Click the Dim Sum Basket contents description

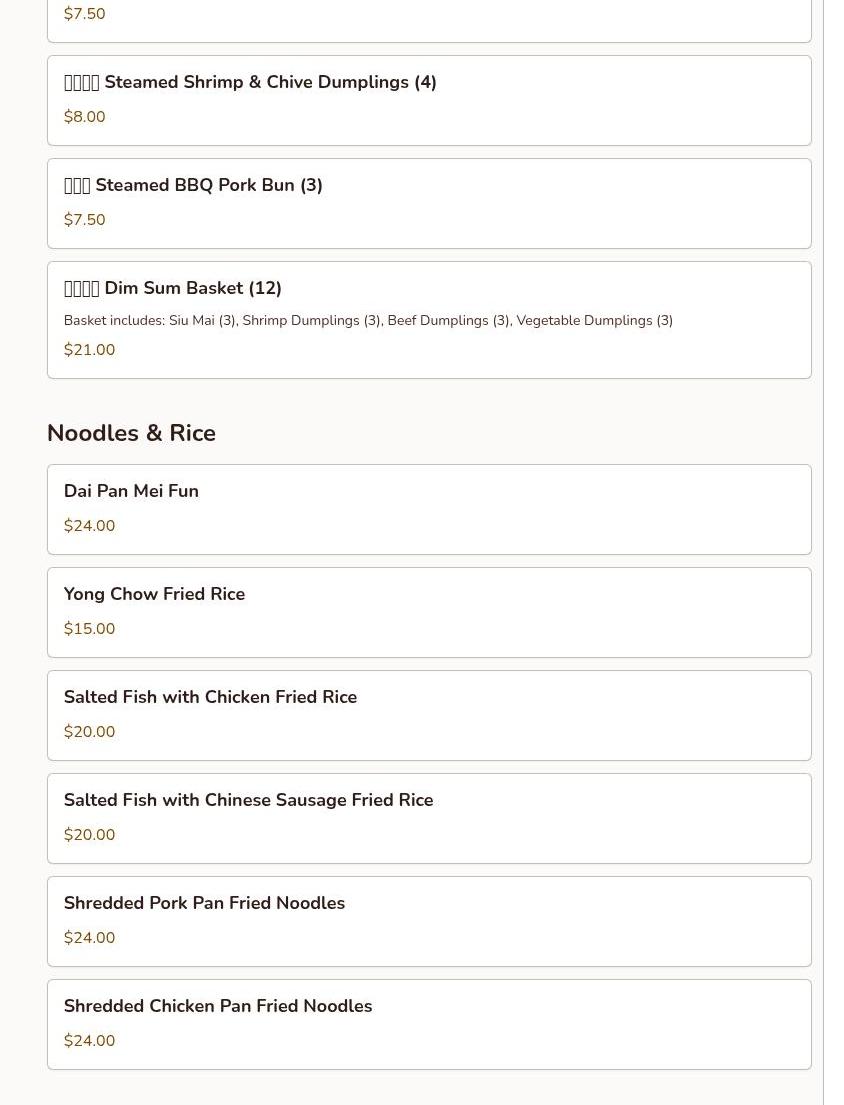click(368, 321)
